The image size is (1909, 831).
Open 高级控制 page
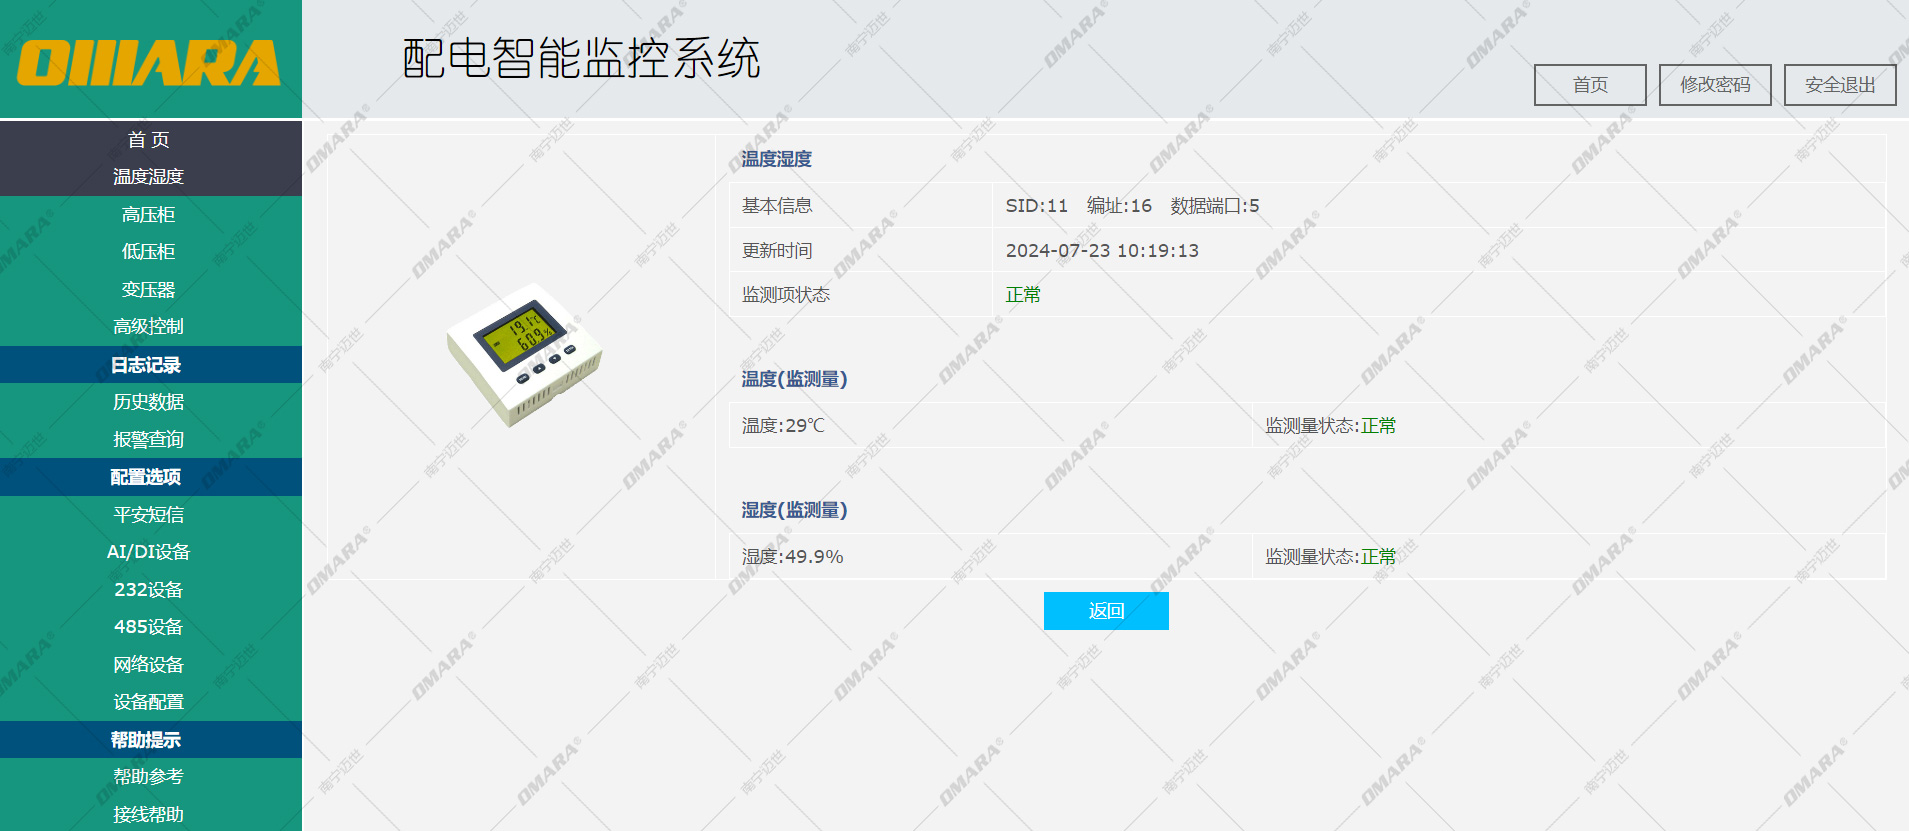[148, 327]
